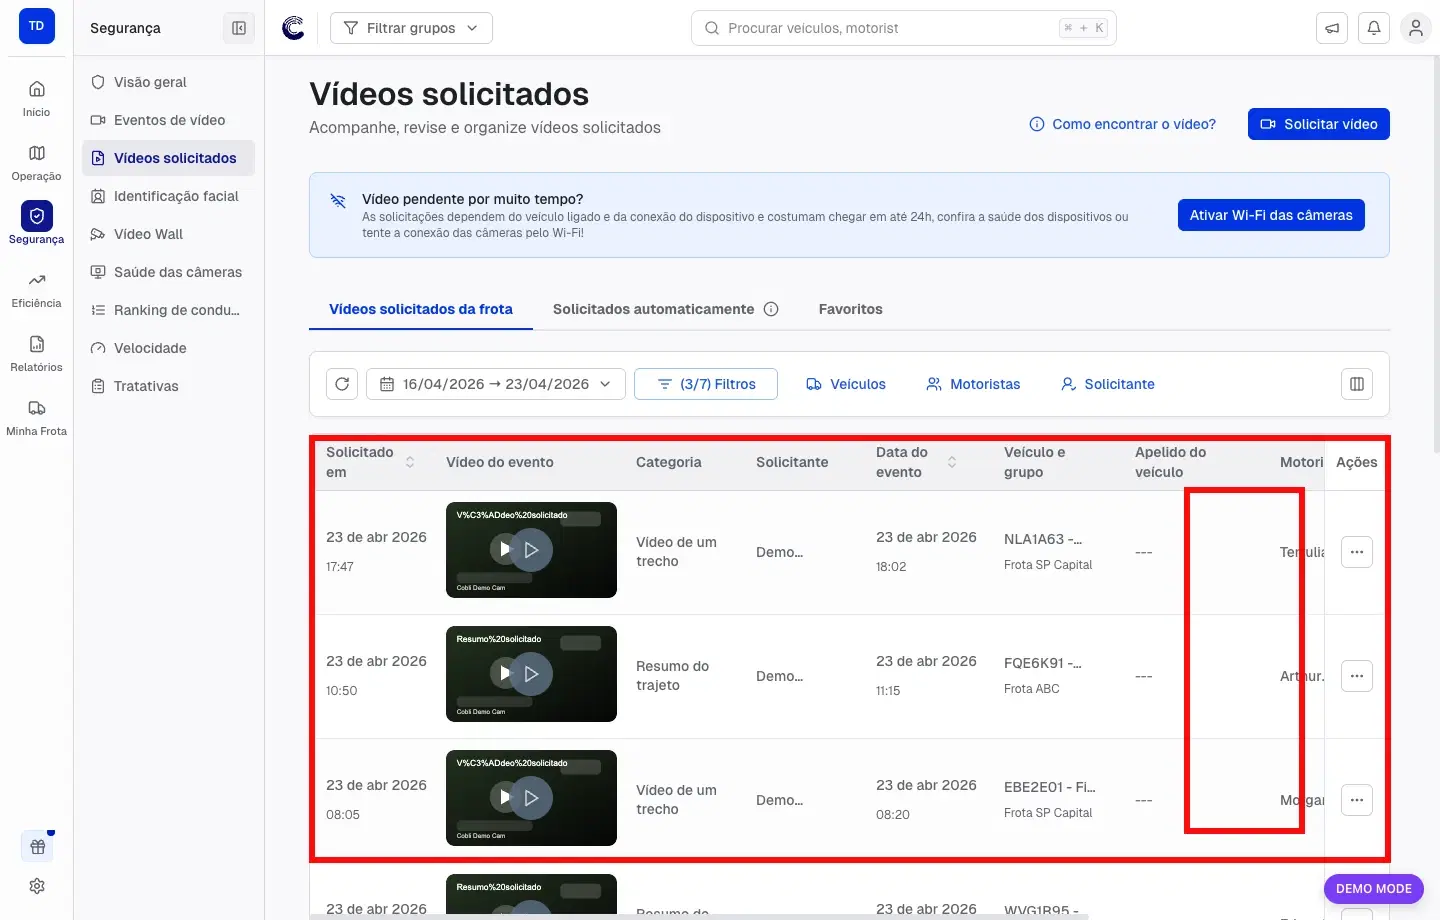This screenshot has width=1440, height=920.
Task: Refresh the requested videos list
Action: point(342,384)
